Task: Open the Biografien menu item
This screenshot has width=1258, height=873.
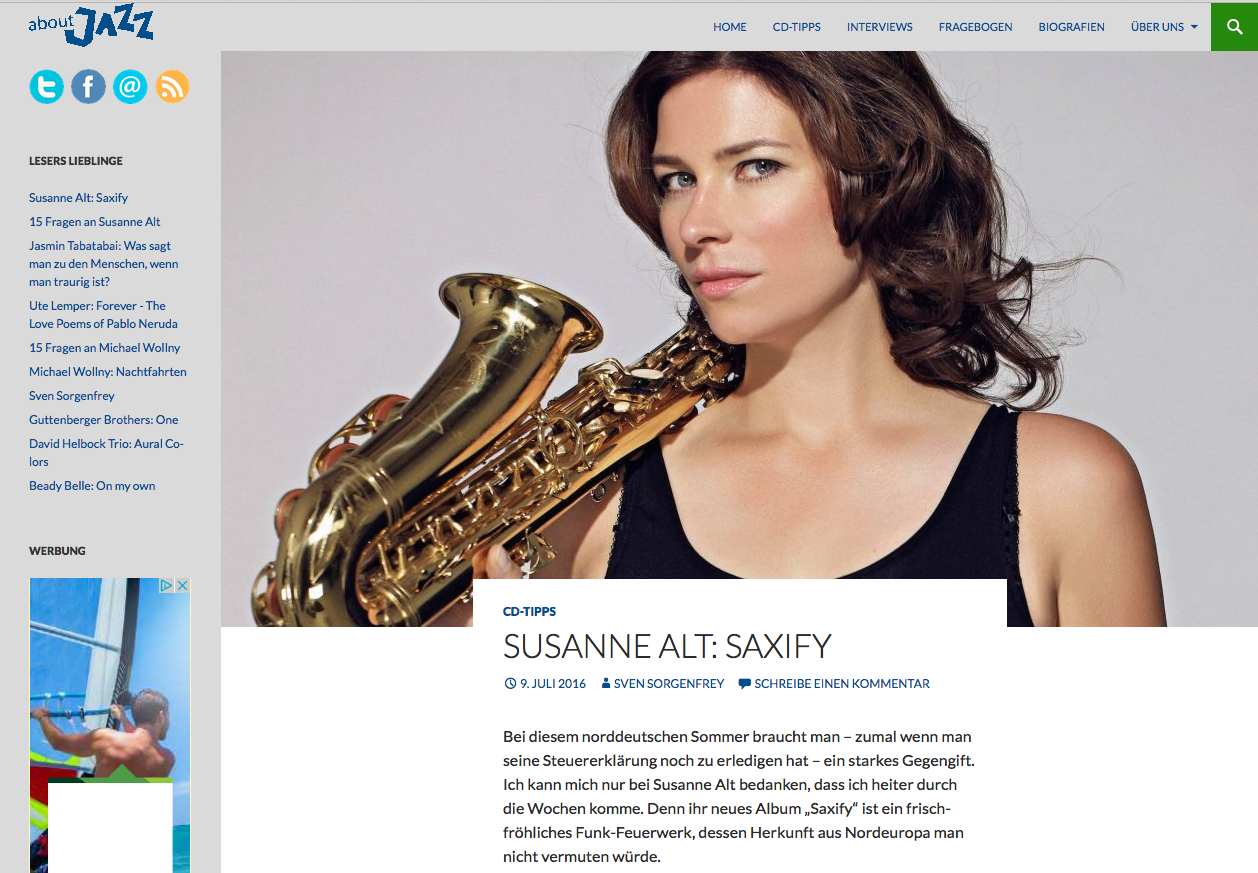Action: tap(1072, 27)
